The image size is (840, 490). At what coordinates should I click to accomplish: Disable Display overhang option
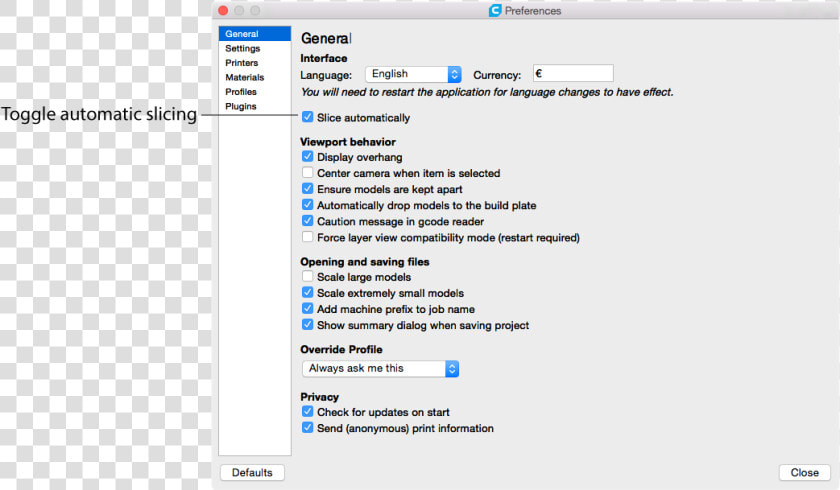[x=308, y=156]
